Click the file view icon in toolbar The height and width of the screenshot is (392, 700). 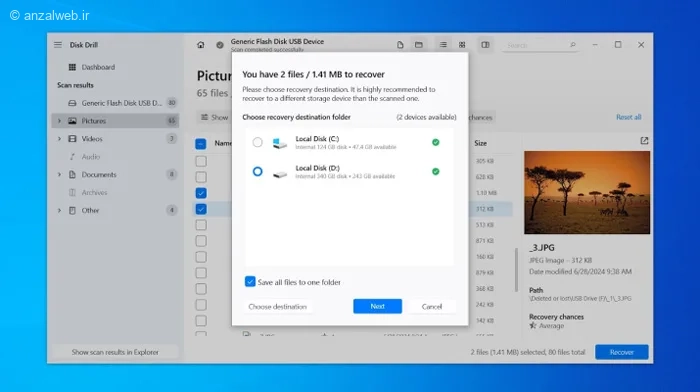(x=400, y=45)
